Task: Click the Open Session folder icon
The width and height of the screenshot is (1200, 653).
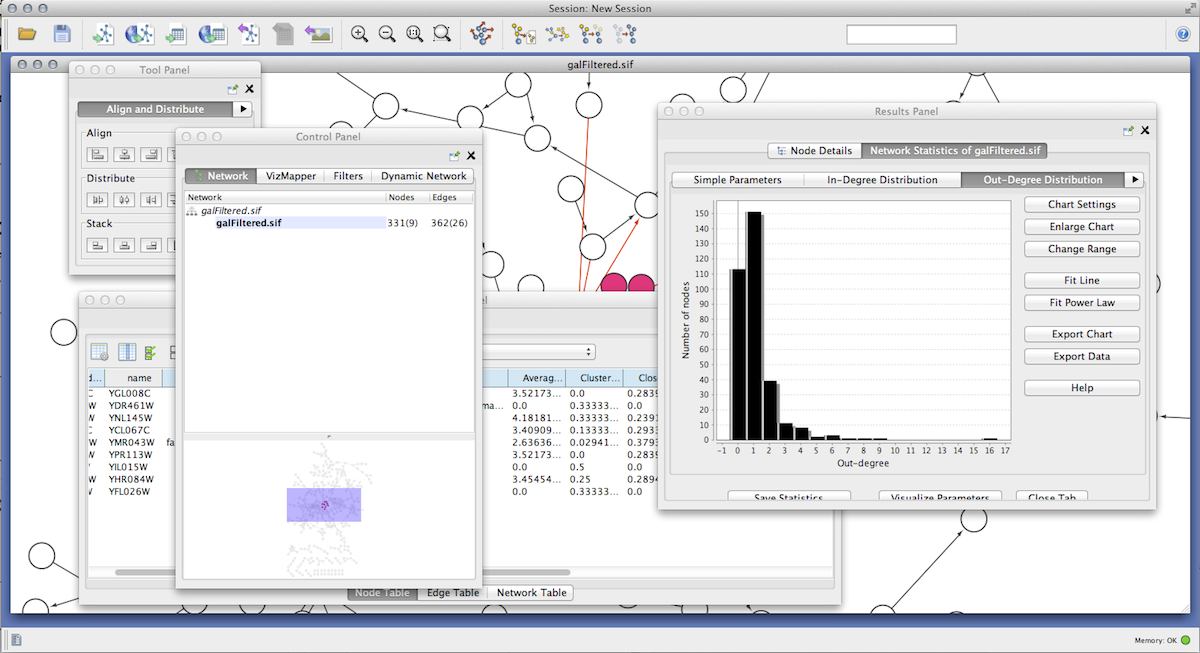Action: (27, 34)
